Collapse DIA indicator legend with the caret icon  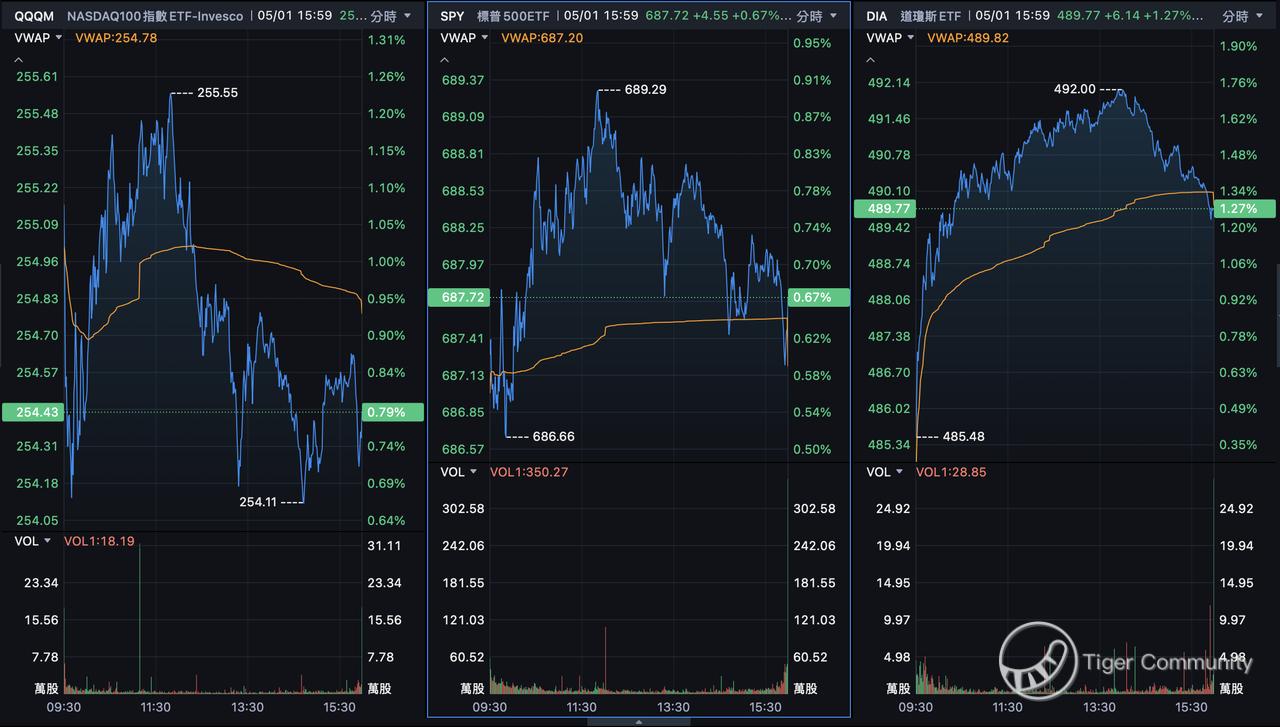tap(871, 59)
